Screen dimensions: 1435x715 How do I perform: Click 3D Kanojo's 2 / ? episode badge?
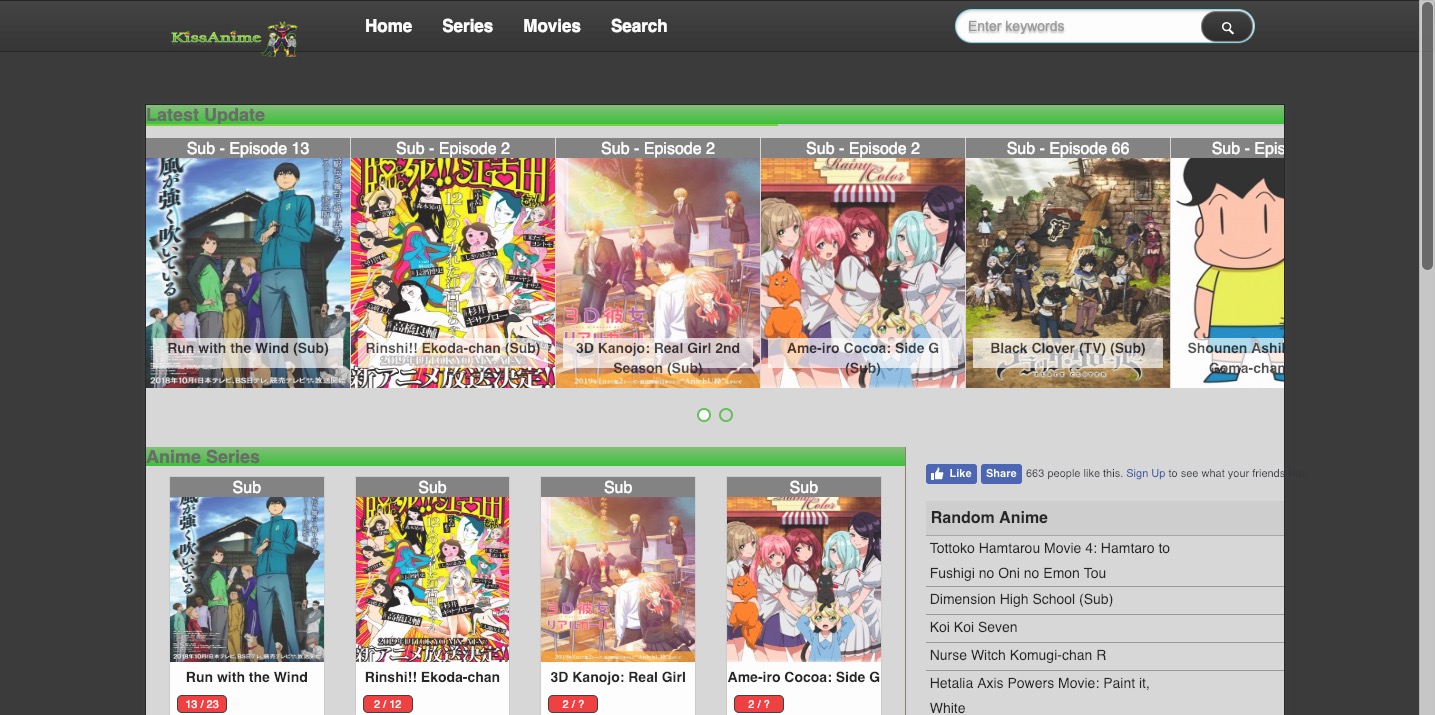tap(573, 704)
